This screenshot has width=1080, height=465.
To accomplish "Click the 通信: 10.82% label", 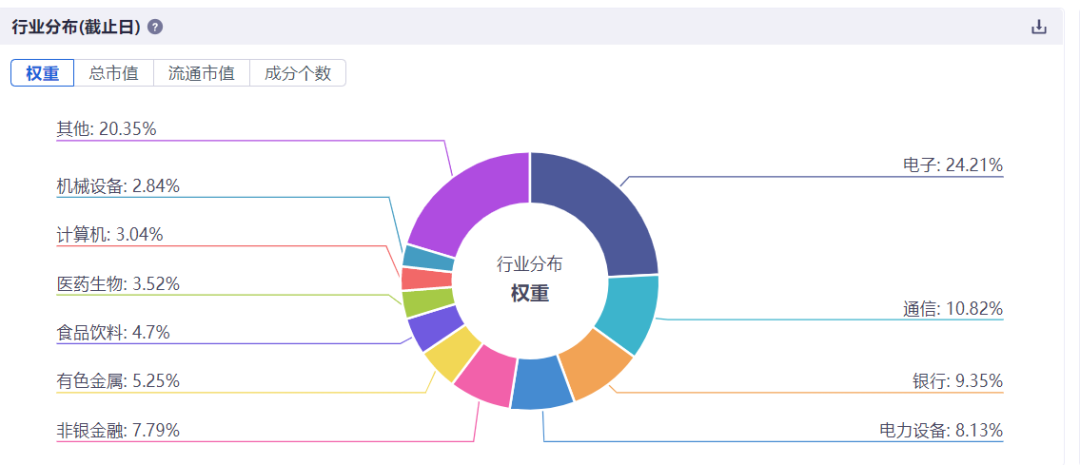I will click(953, 309).
